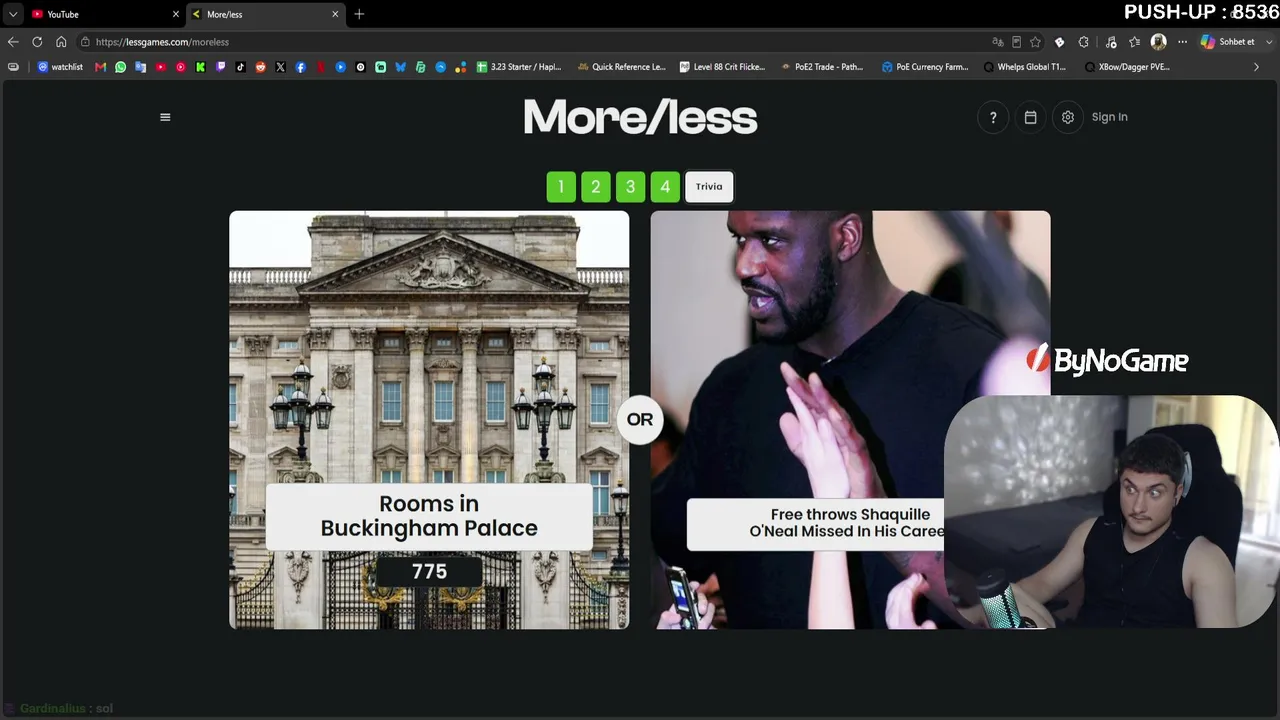Close the More/less tab

click(x=335, y=14)
